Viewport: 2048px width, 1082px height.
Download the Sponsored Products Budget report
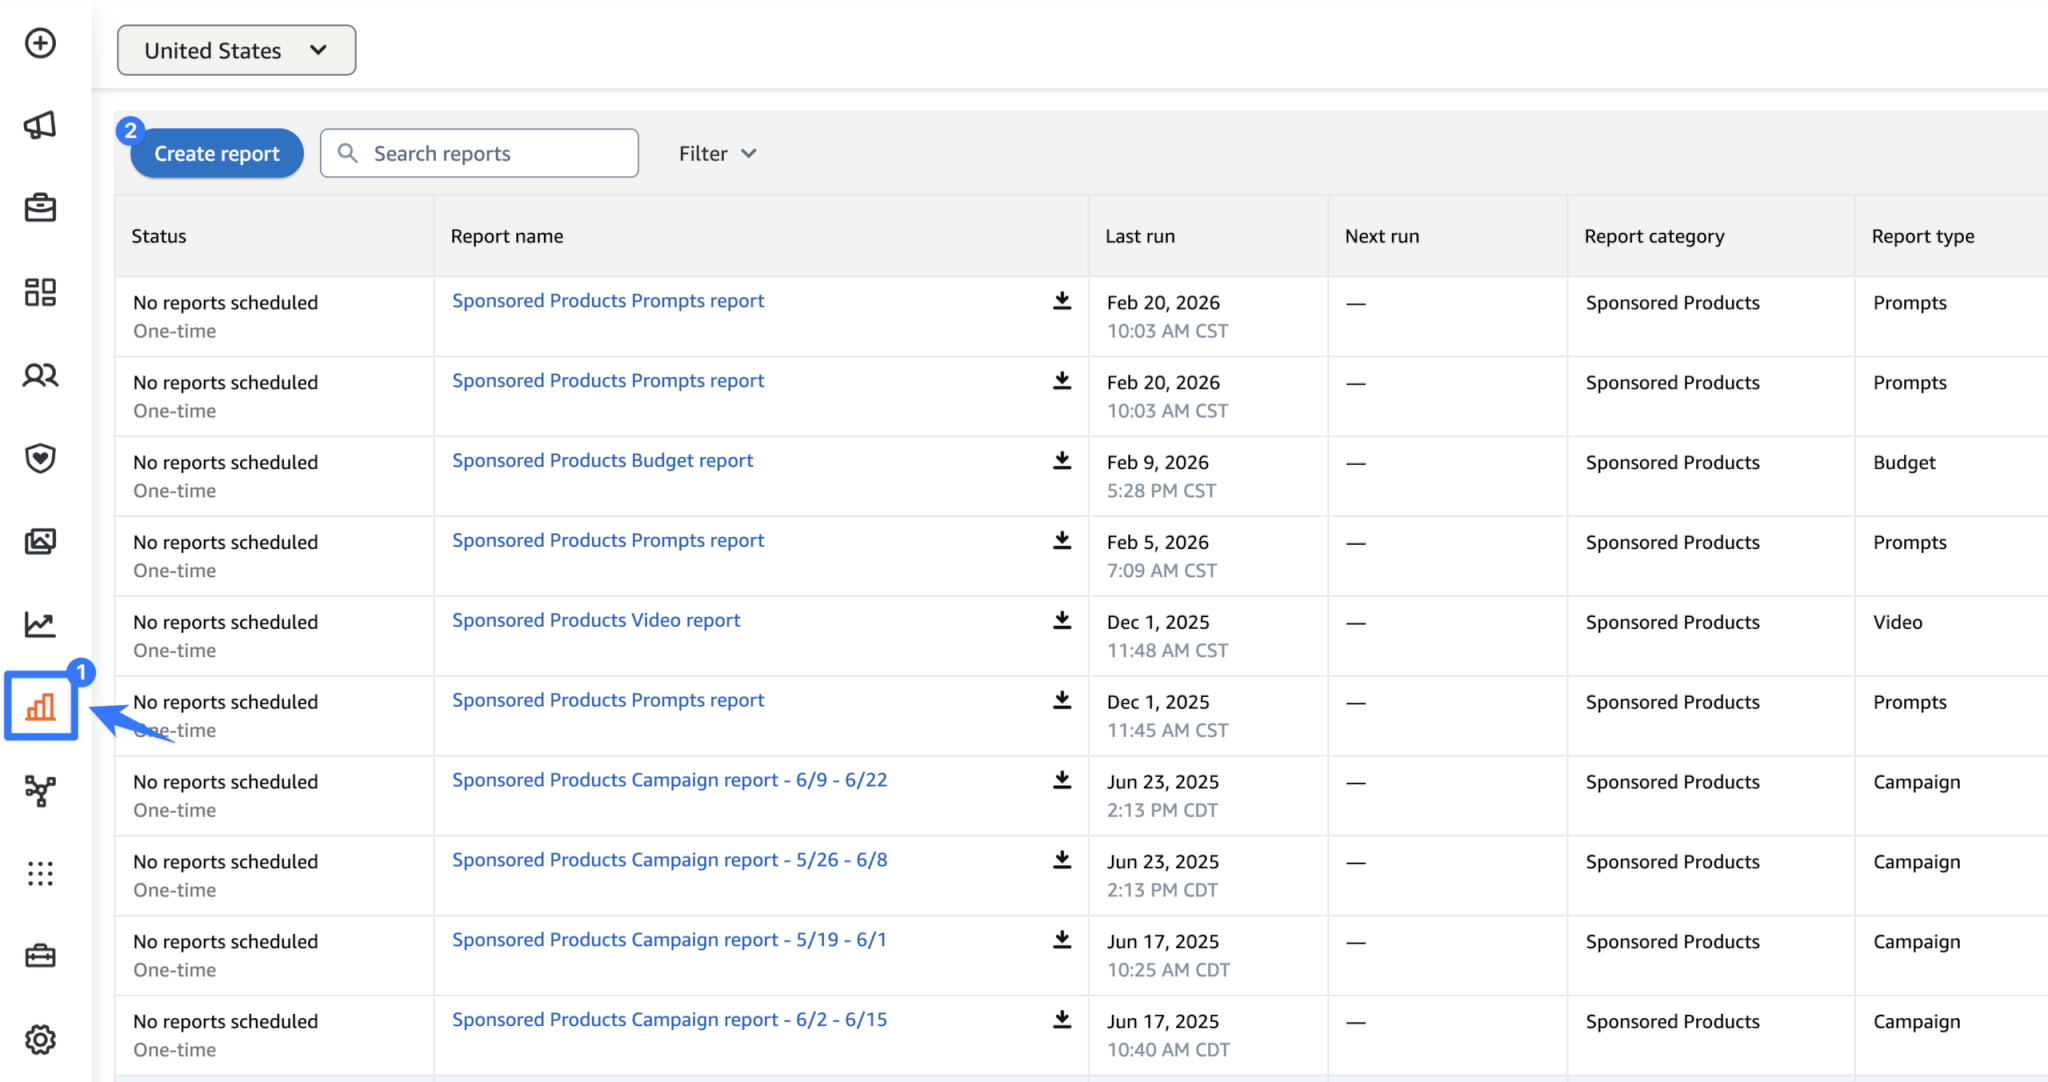coord(1062,460)
